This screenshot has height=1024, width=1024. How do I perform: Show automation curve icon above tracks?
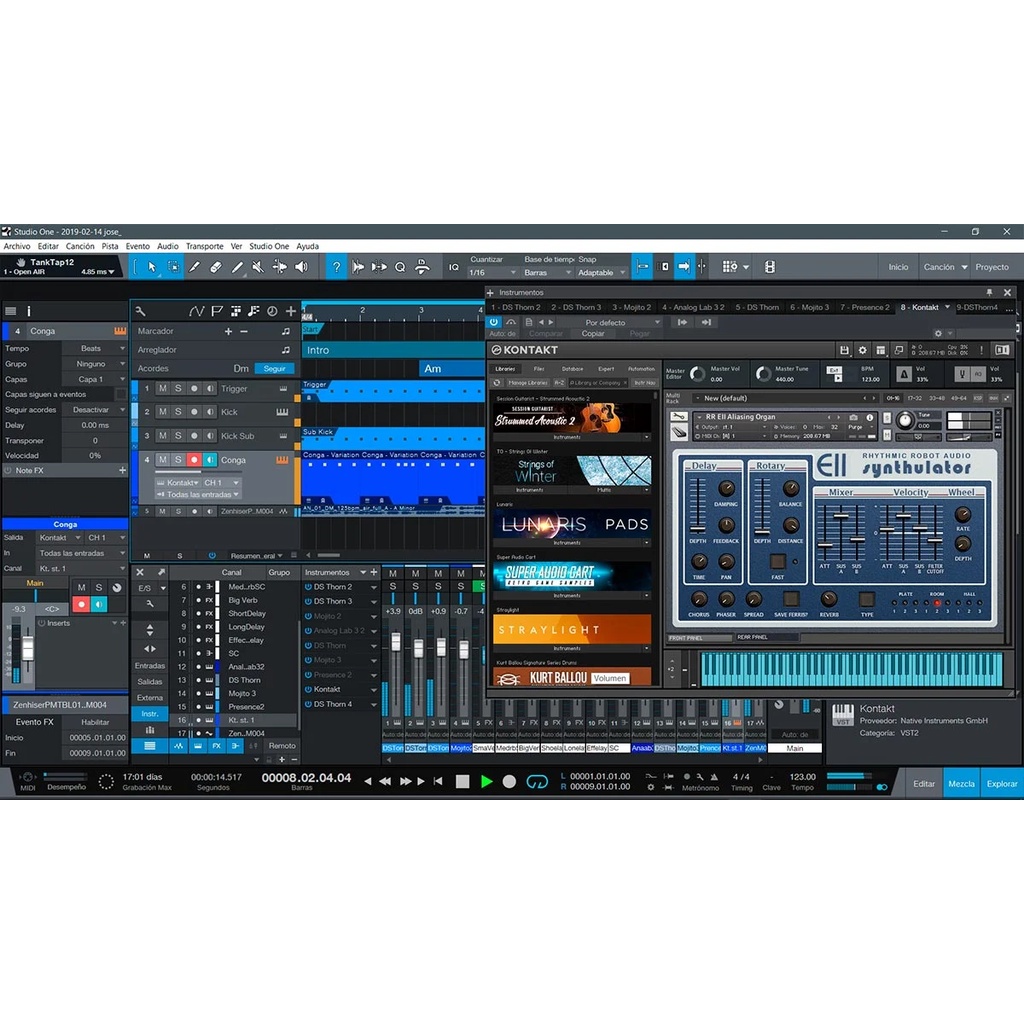pos(196,312)
